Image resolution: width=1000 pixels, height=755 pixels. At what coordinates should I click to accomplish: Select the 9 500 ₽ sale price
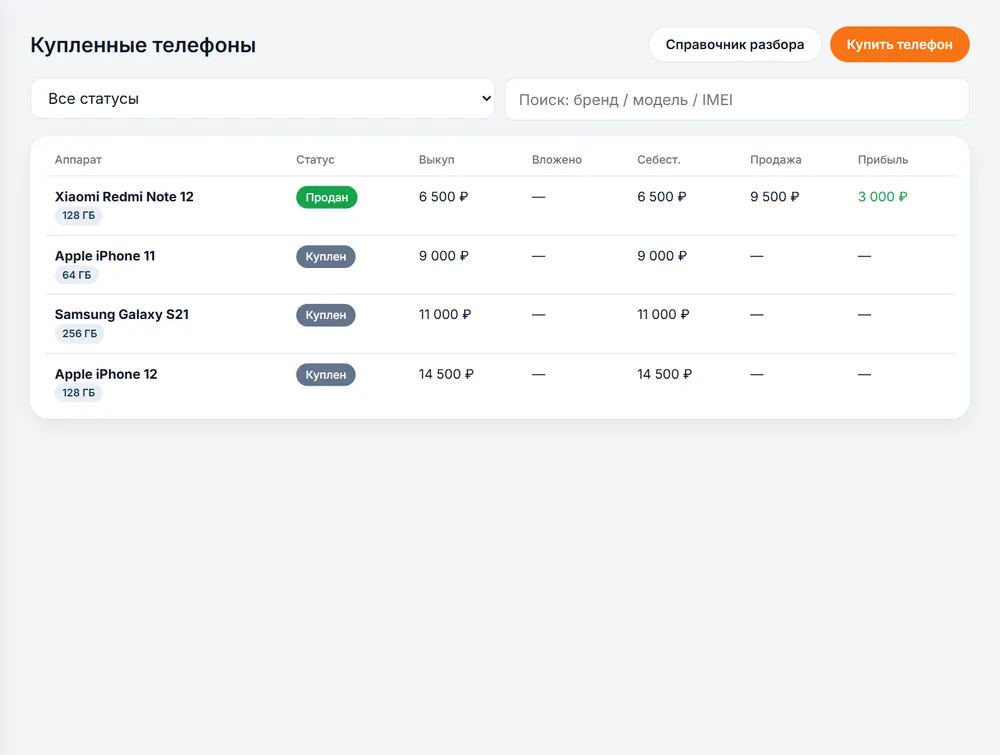coord(775,196)
